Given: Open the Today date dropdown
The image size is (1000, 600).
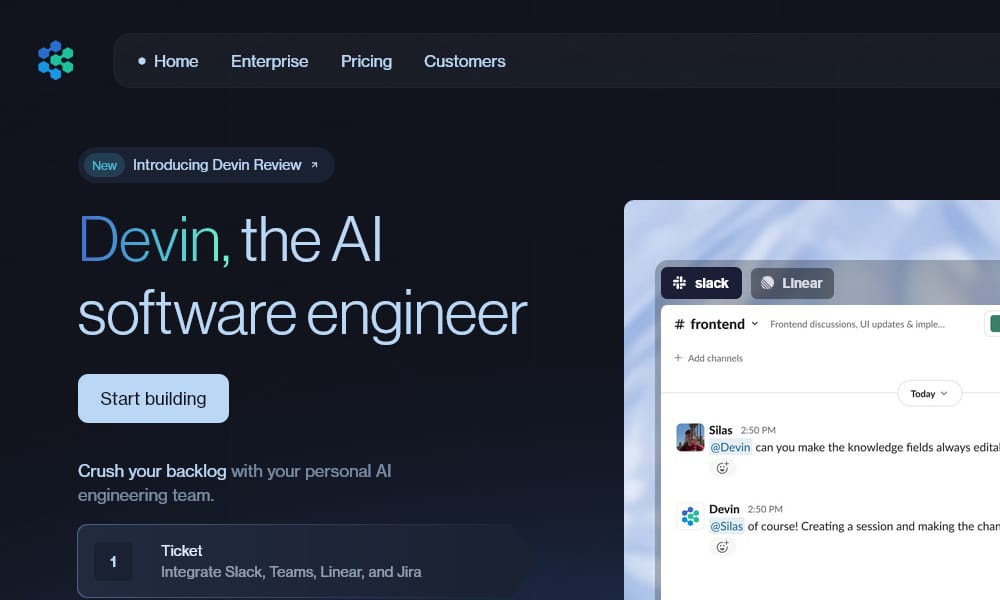Looking at the screenshot, I should 928,393.
